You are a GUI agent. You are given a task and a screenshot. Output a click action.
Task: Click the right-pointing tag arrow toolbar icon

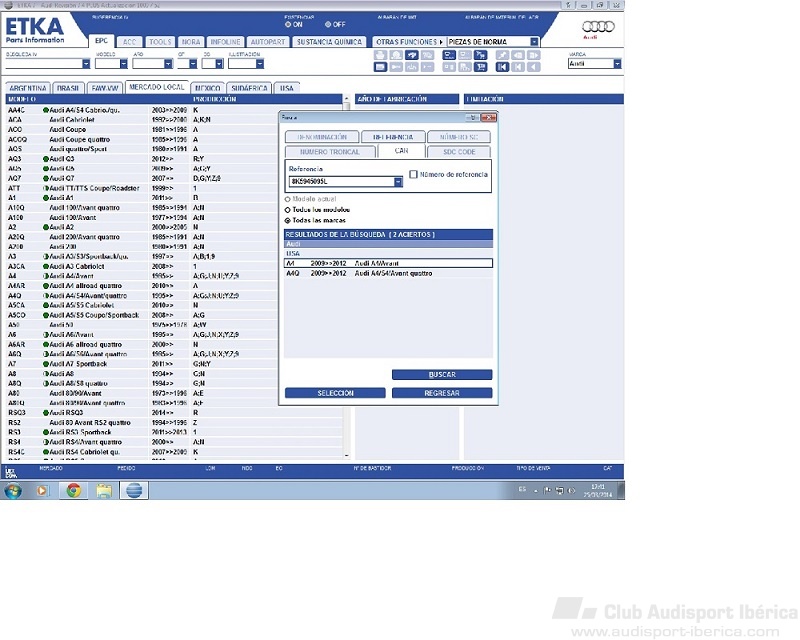tap(534, 55)
